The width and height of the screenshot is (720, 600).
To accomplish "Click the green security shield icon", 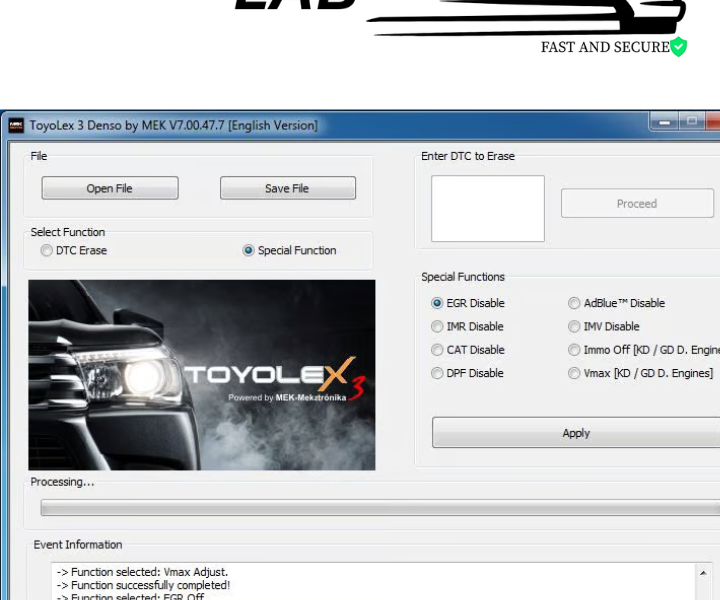I will coord(678,47).
